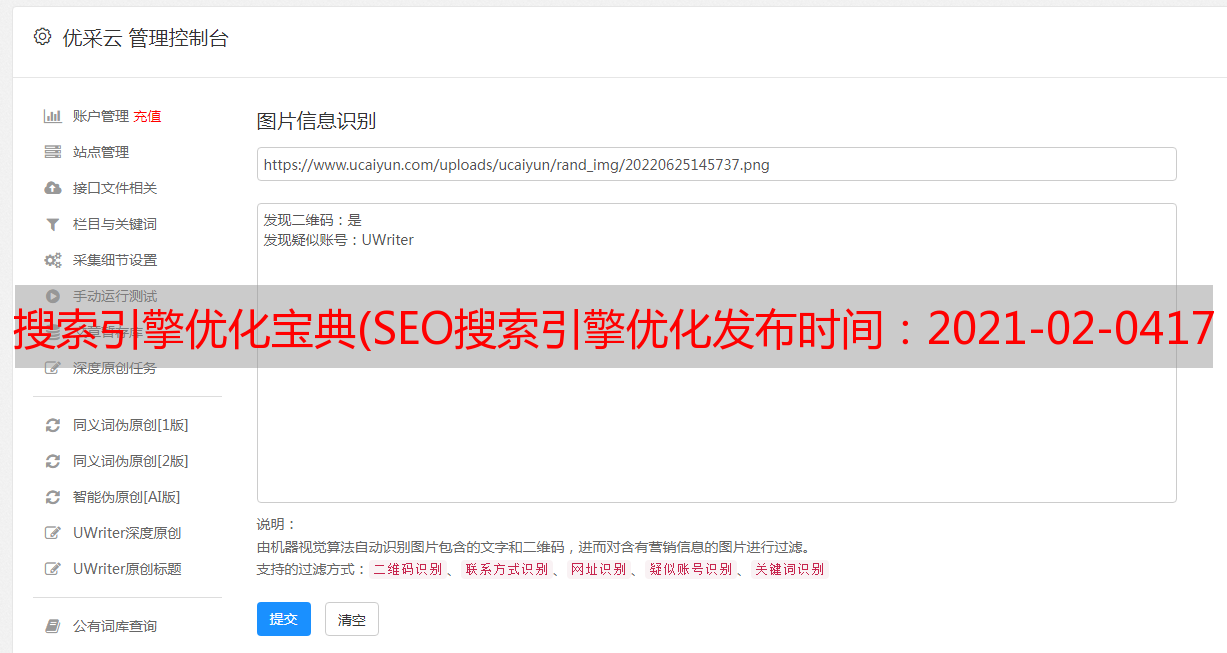Image resolution: width=1227 pixels, height=653 pixels.
Task: Click inside the recognition result text area
Action: 716,352
